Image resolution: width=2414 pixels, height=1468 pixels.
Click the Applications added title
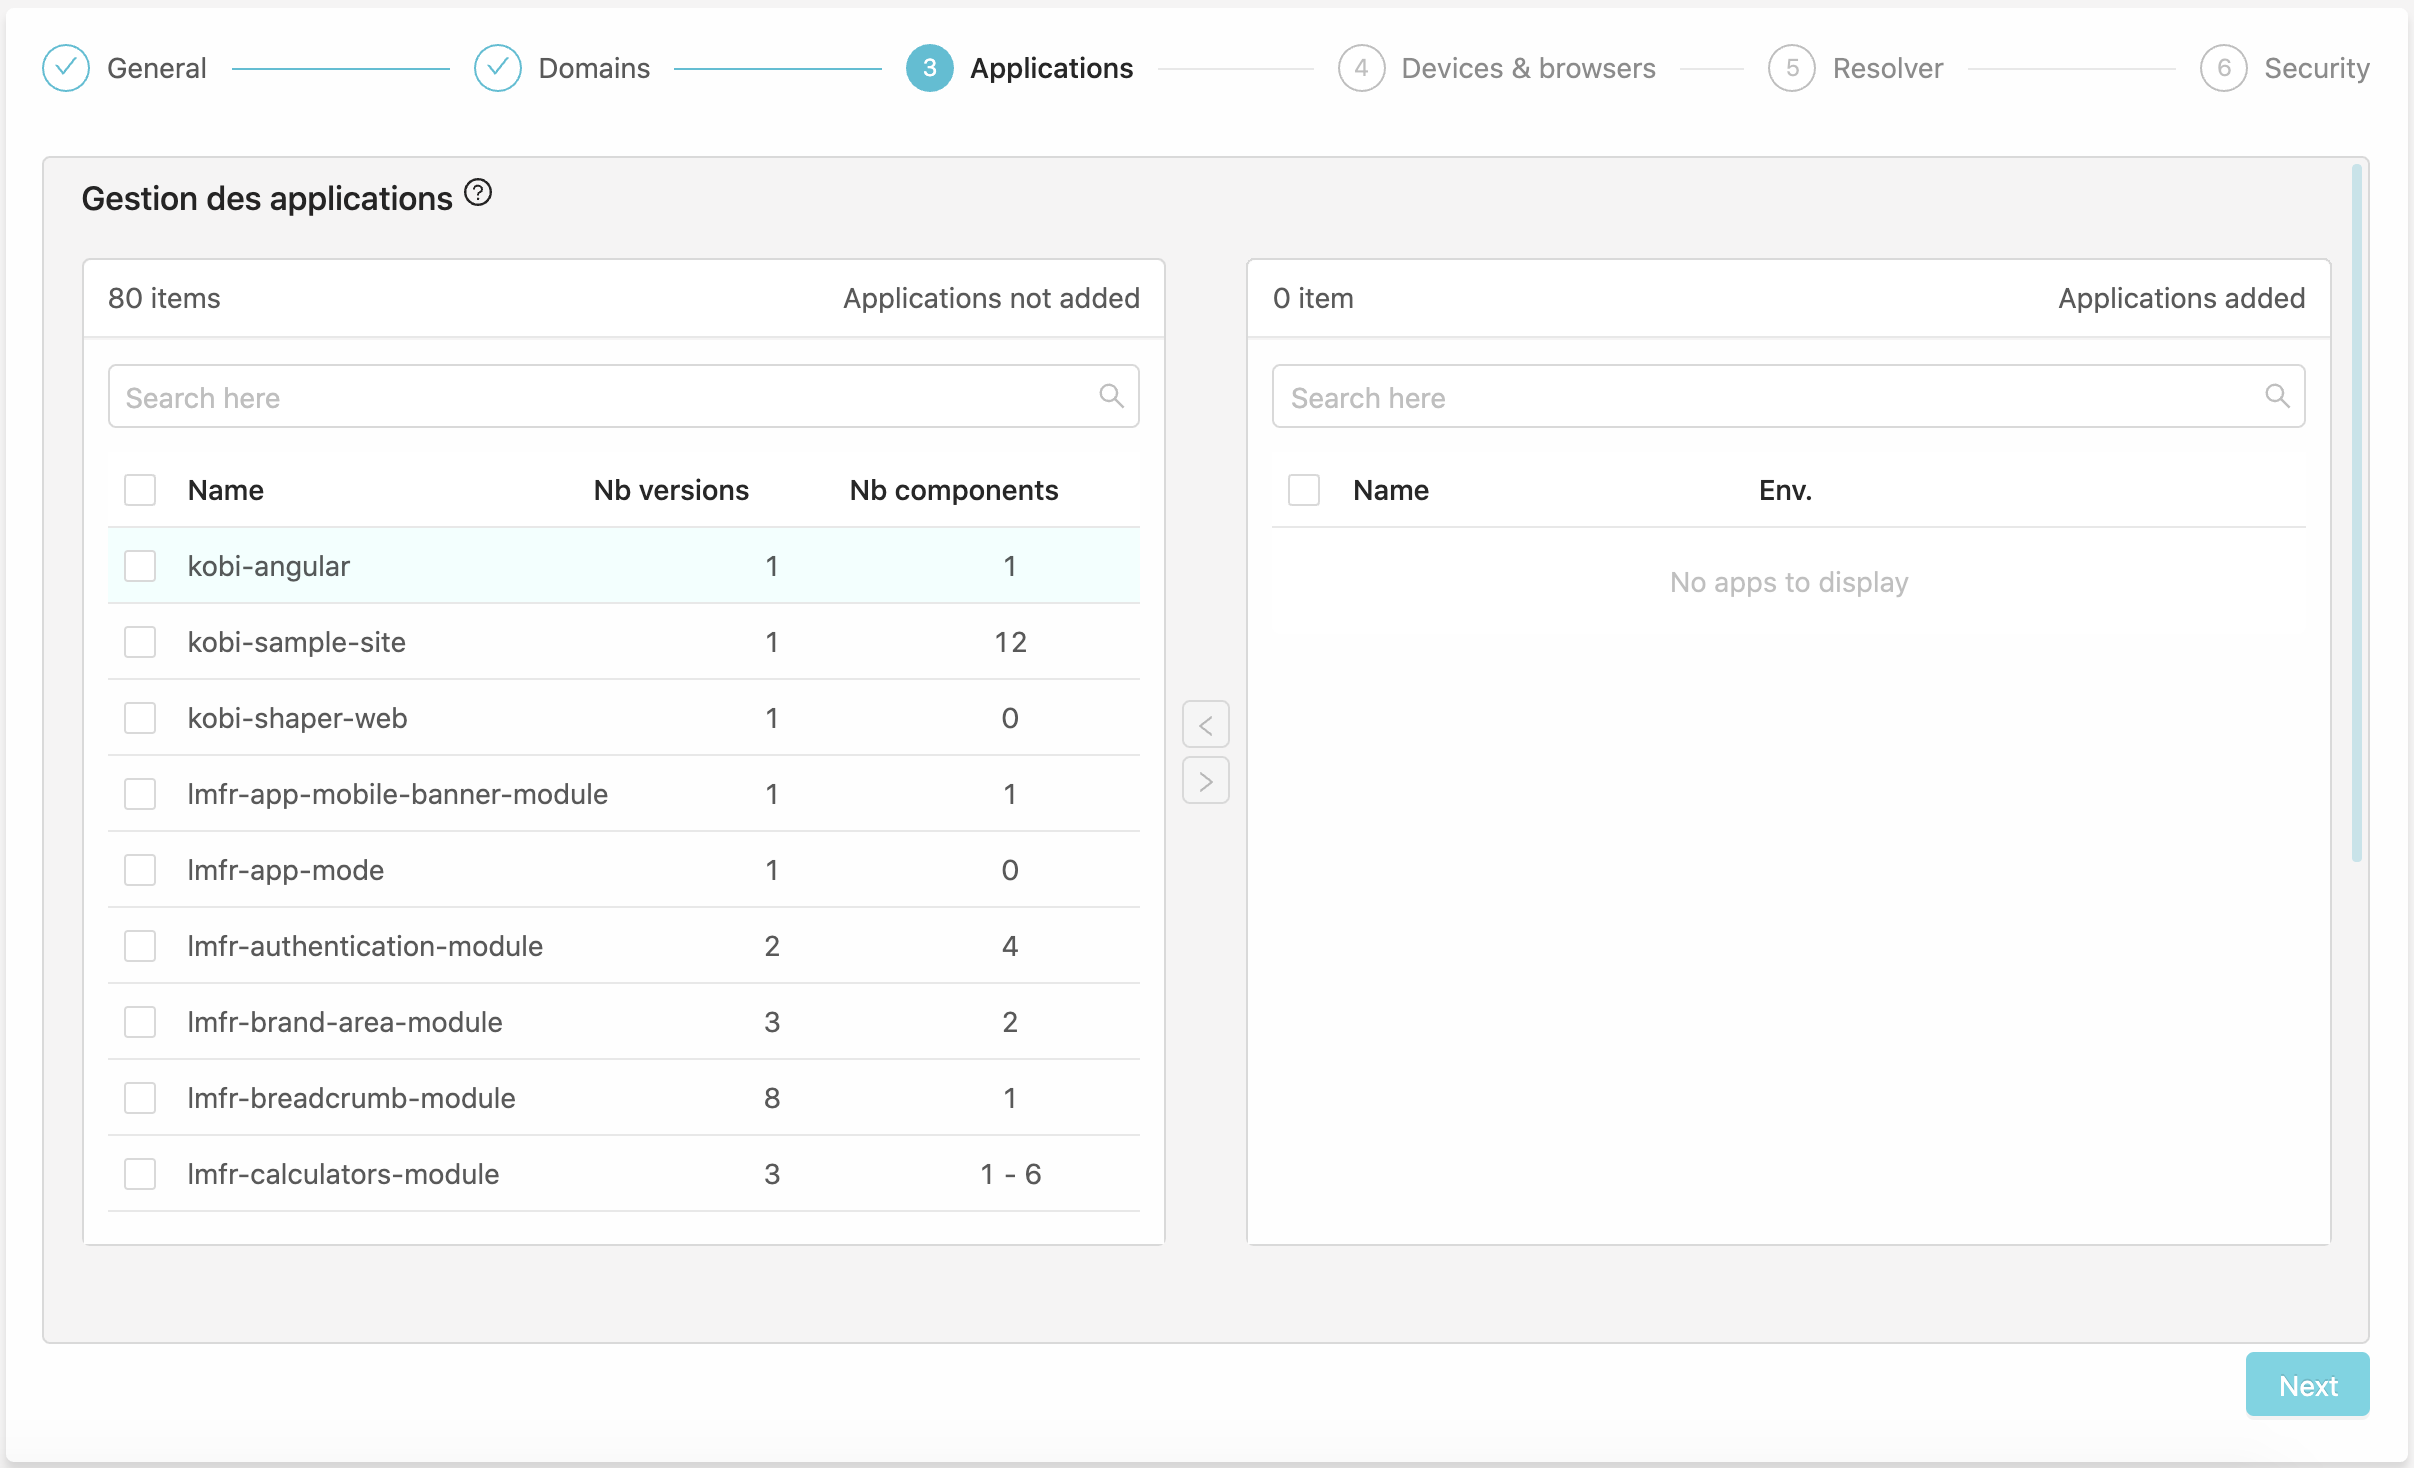2181,298
